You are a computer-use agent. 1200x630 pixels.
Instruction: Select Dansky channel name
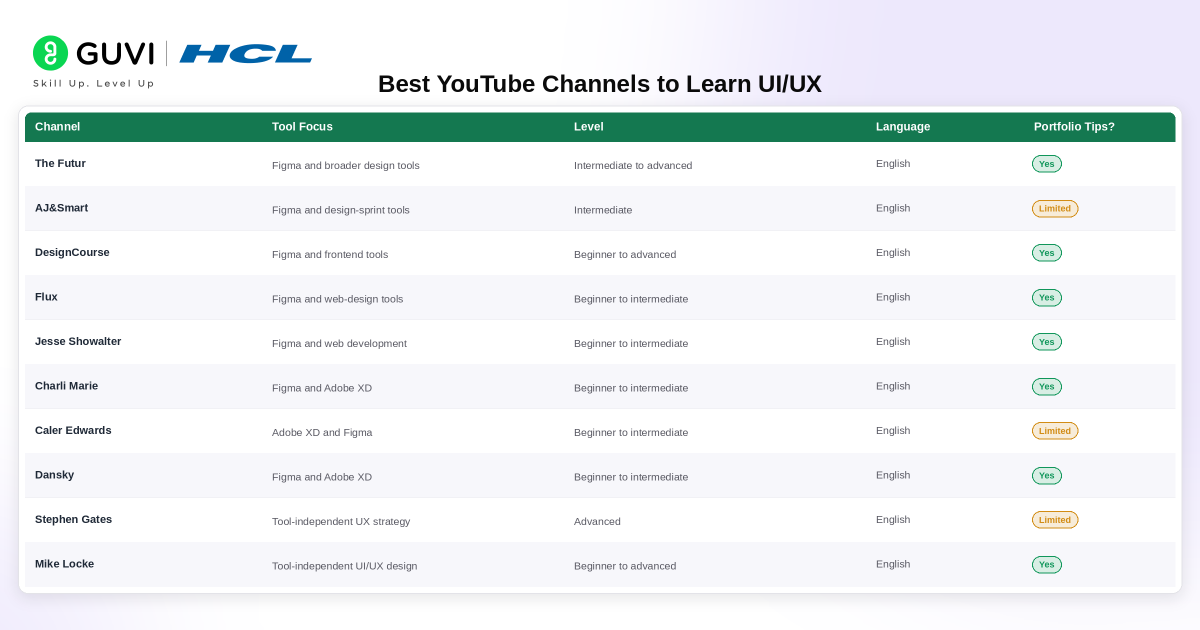(54, 475)
